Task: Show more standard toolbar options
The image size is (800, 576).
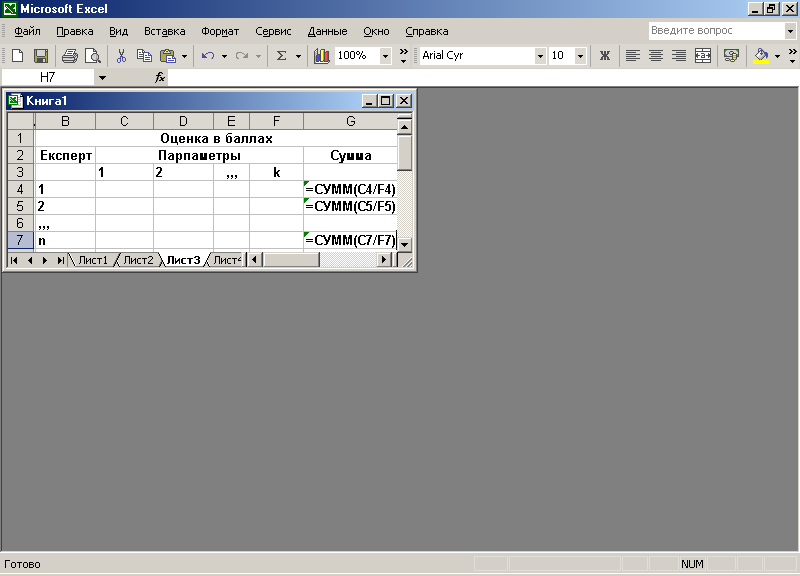Action: point(404,56)
